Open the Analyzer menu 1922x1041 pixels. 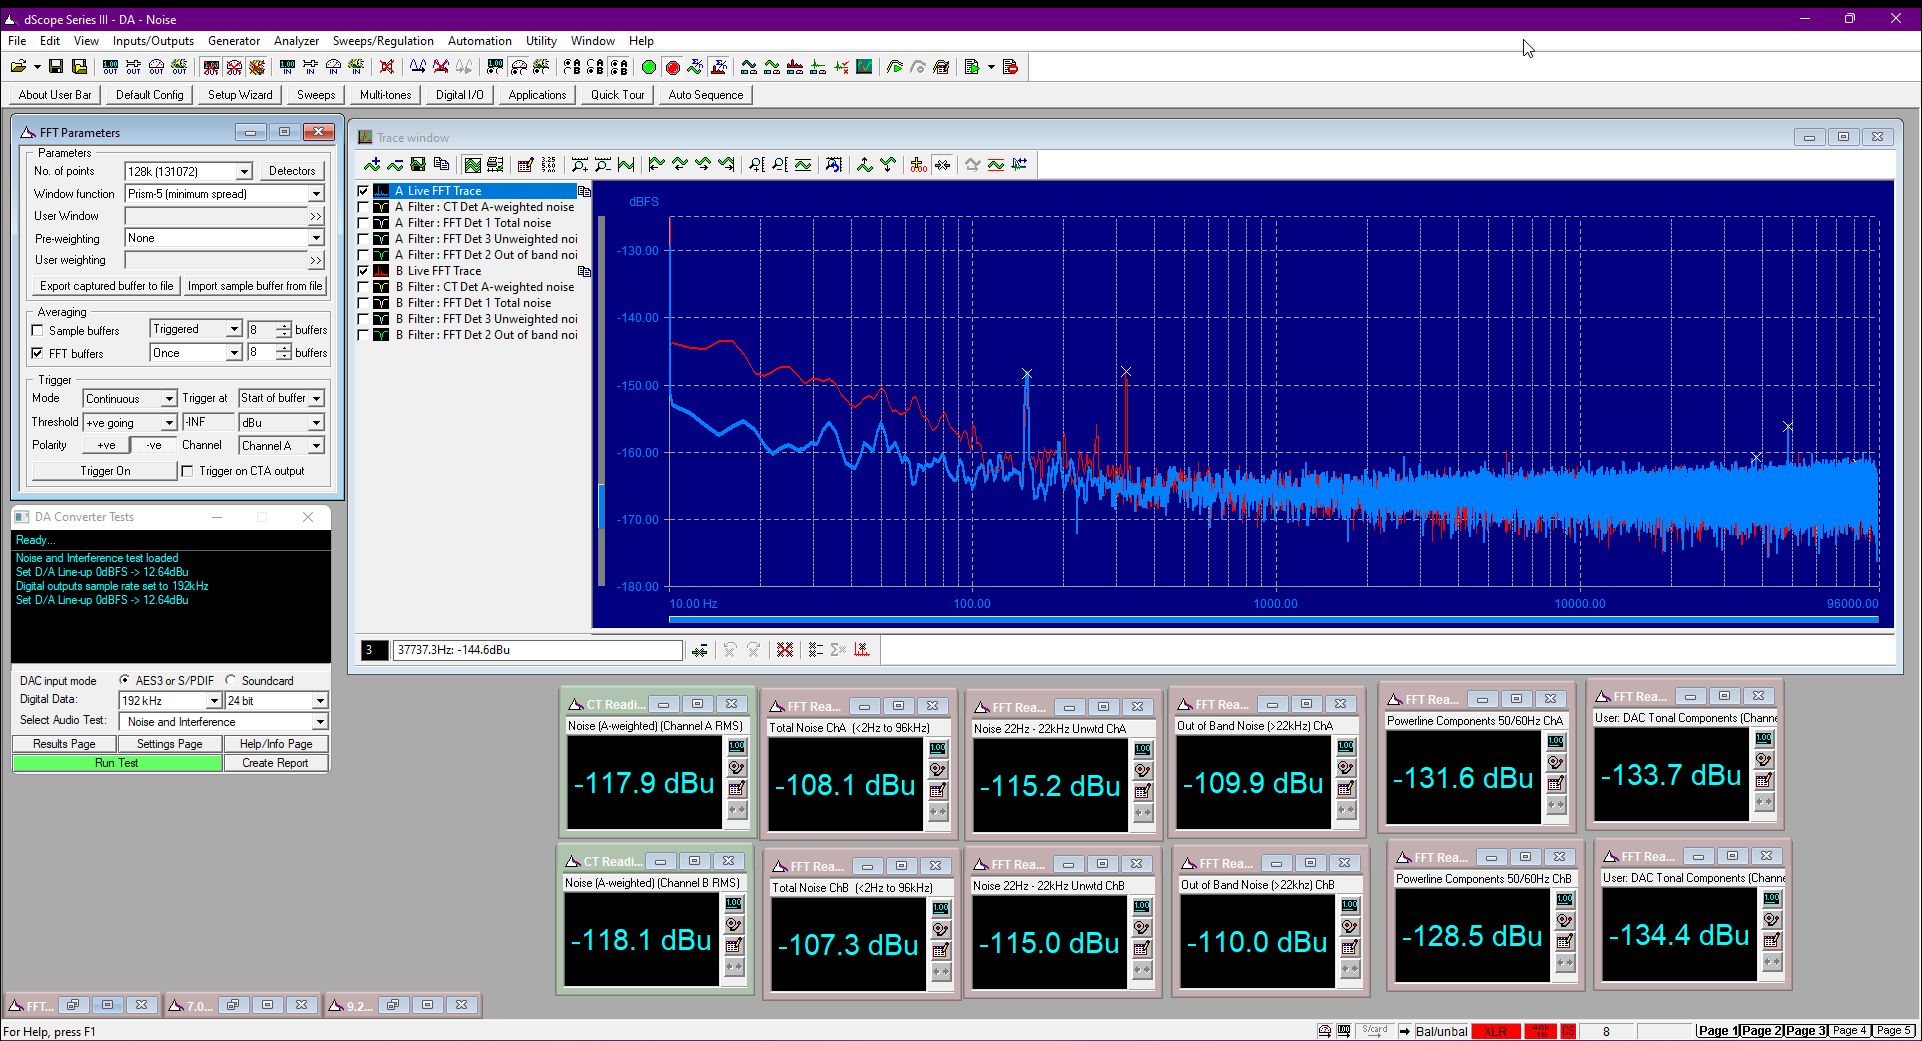[296, 41]
